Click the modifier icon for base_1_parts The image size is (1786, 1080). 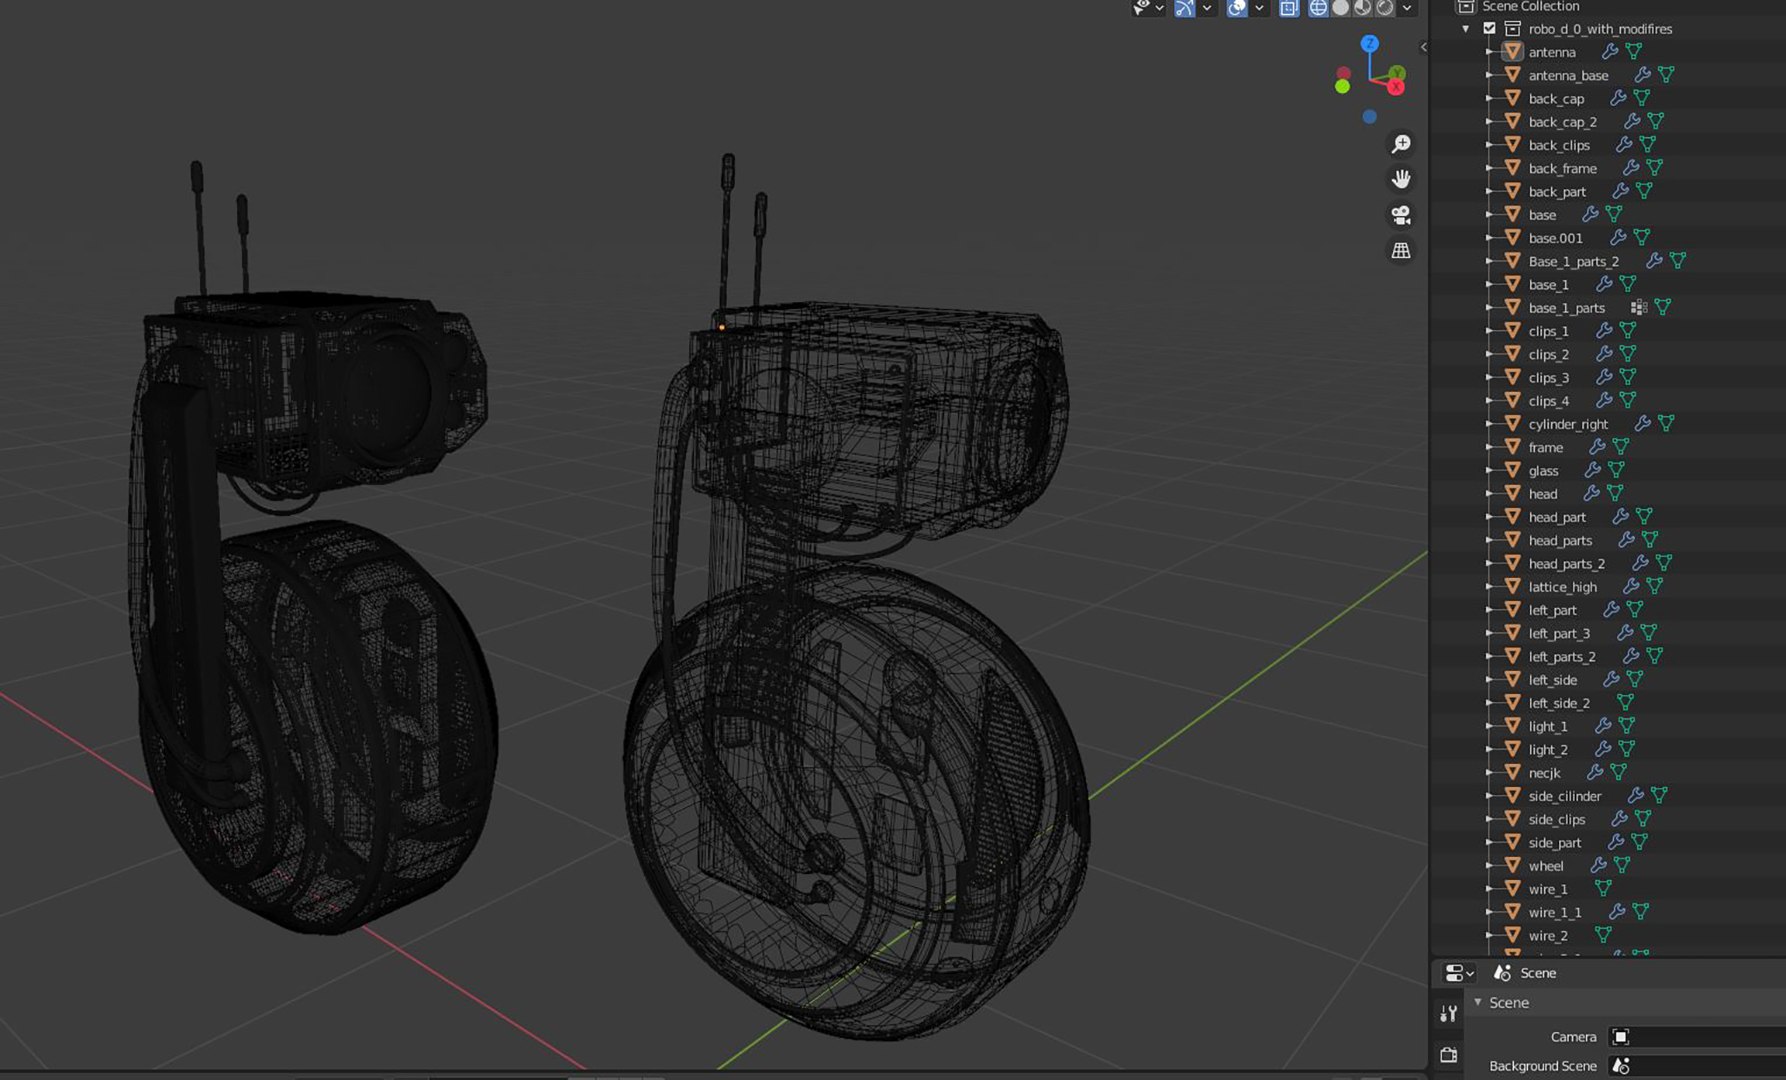pos(1638,307)
